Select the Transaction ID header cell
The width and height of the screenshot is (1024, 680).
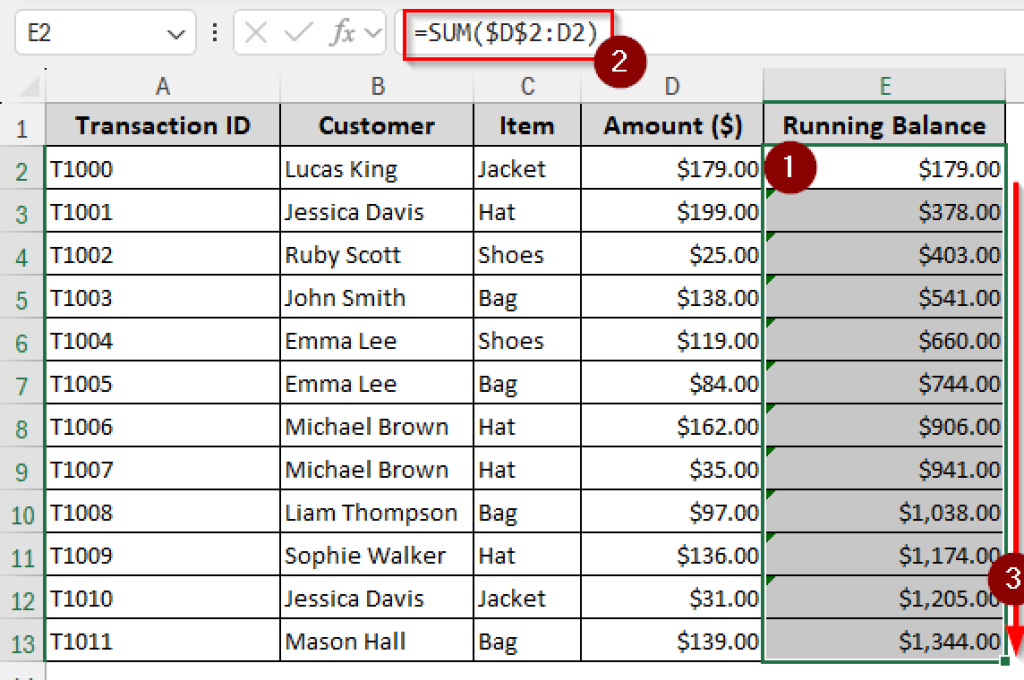(x=162, y=125)
